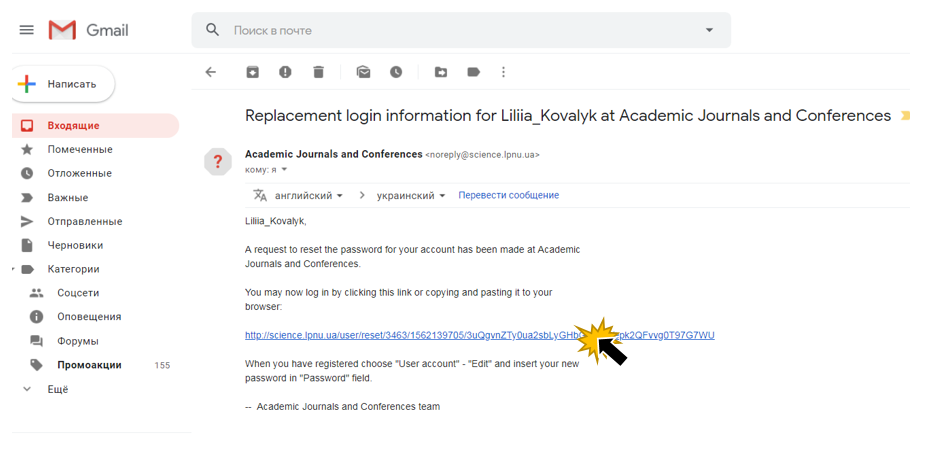Image resolution: width=939 pixels, height=467 pixels.
Task: Mark as unread with envelope icon
Action: click(363, 72)
